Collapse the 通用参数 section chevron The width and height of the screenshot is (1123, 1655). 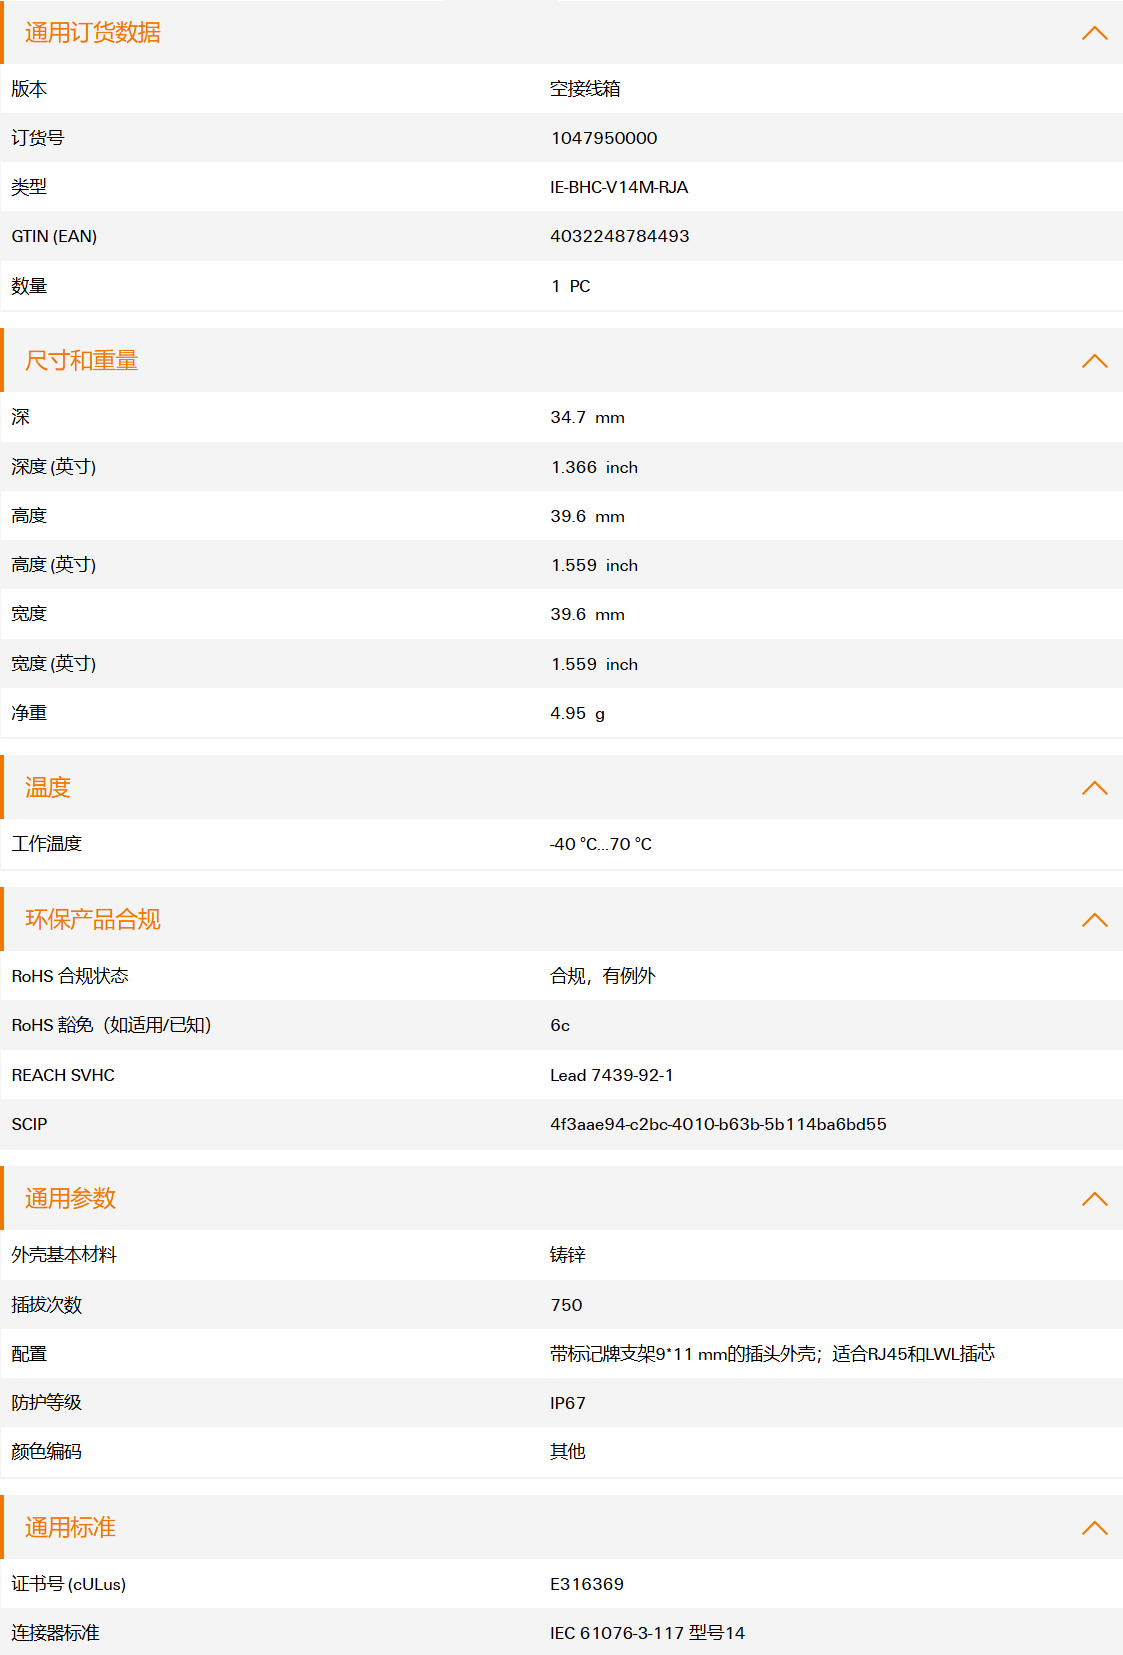pyautogui.click(x=1095, y=1199)
